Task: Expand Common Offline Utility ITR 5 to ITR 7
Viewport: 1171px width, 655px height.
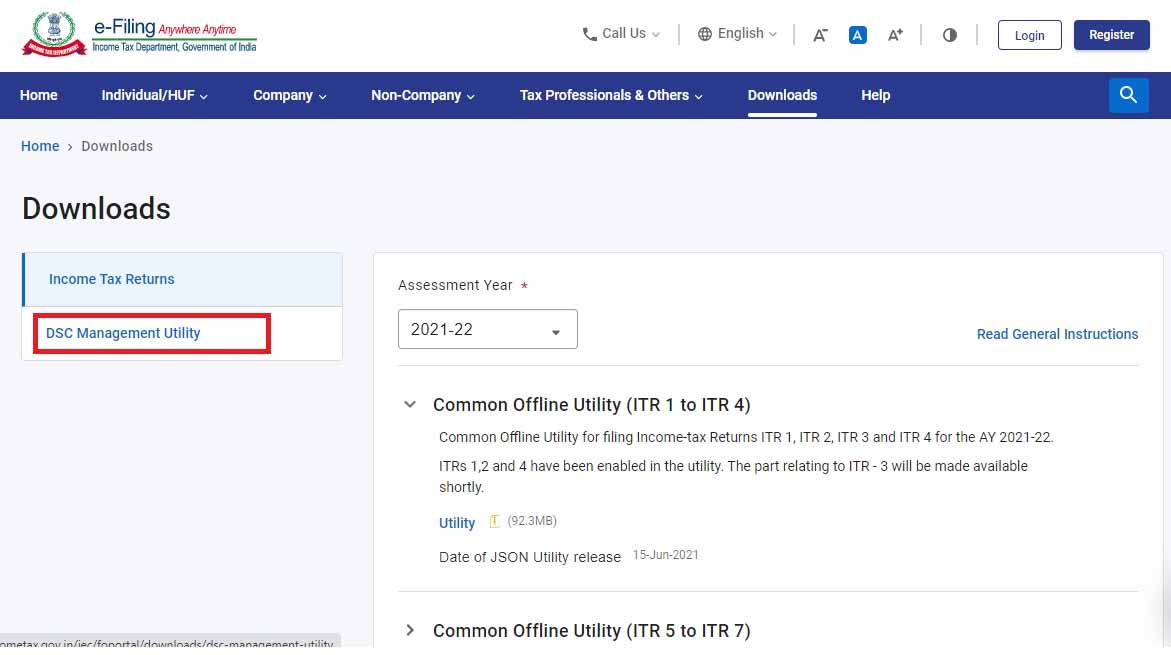Action: pyautogui.click(x=409, y=630)
